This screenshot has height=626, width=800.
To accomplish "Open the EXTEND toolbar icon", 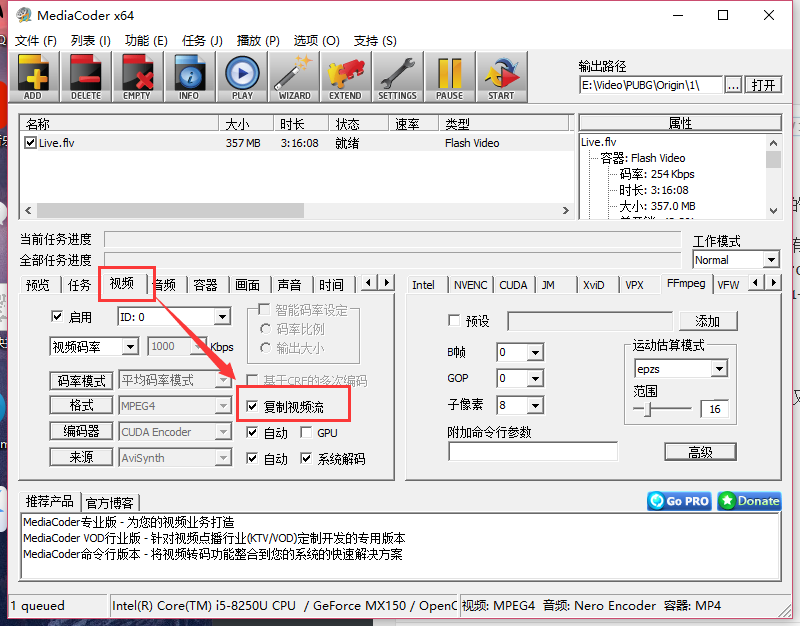I will tap(345, 77).
